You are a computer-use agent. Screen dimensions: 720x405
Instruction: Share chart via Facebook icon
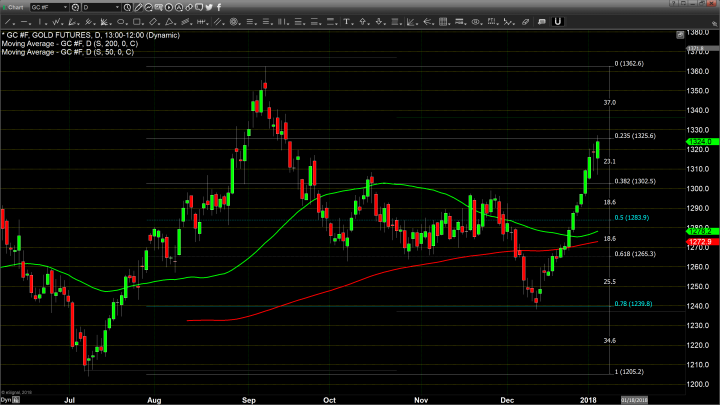(218, 7)
